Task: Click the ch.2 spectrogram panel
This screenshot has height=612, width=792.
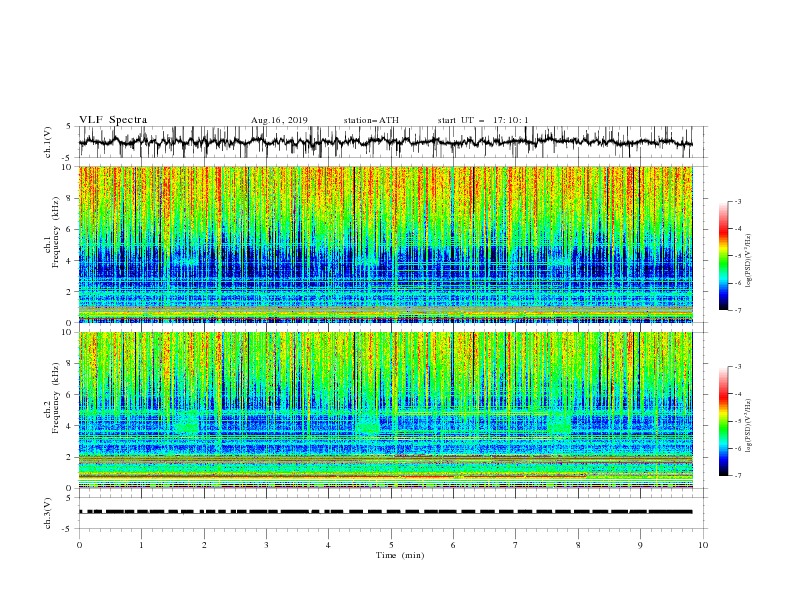Action: pos(386,410)
